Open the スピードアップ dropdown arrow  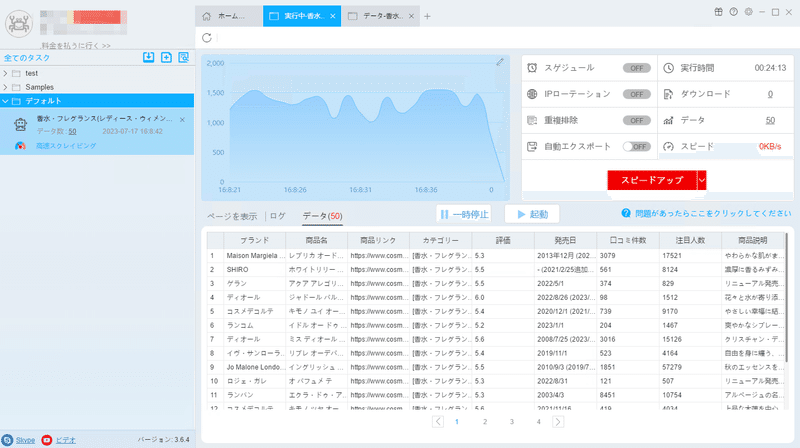[x=702, y=180]
